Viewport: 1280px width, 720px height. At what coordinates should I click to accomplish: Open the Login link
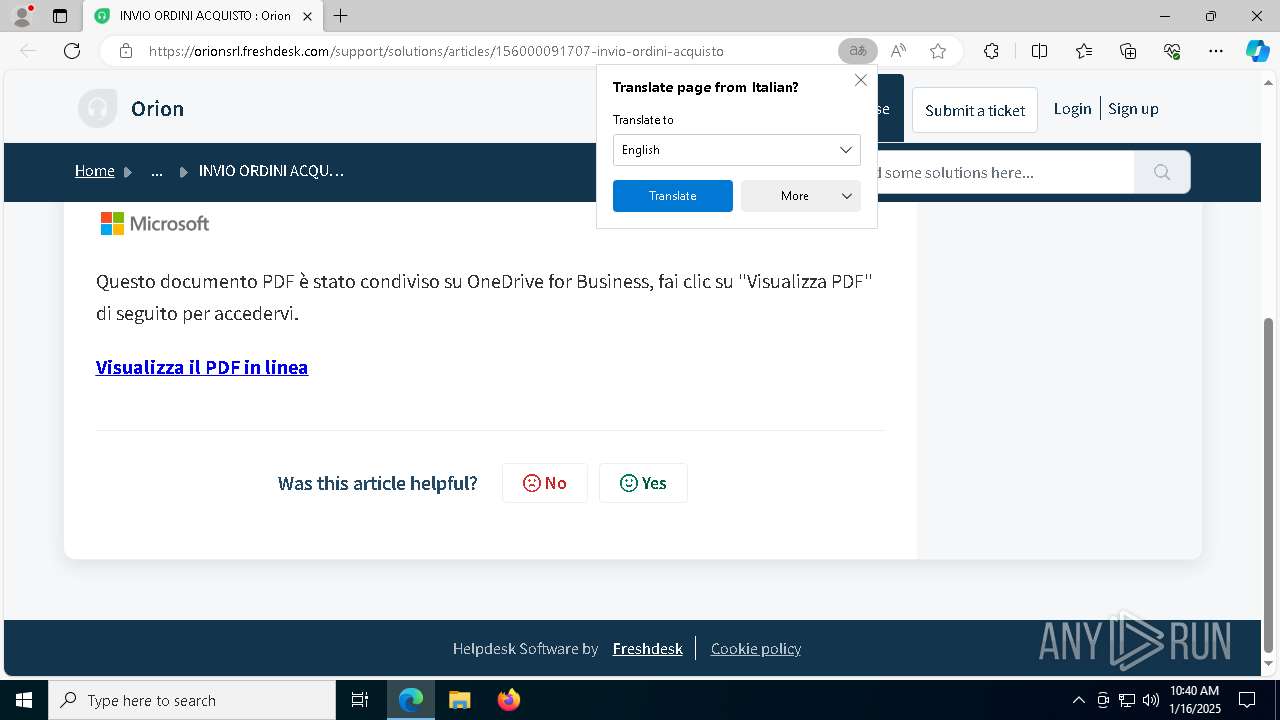1072,109
